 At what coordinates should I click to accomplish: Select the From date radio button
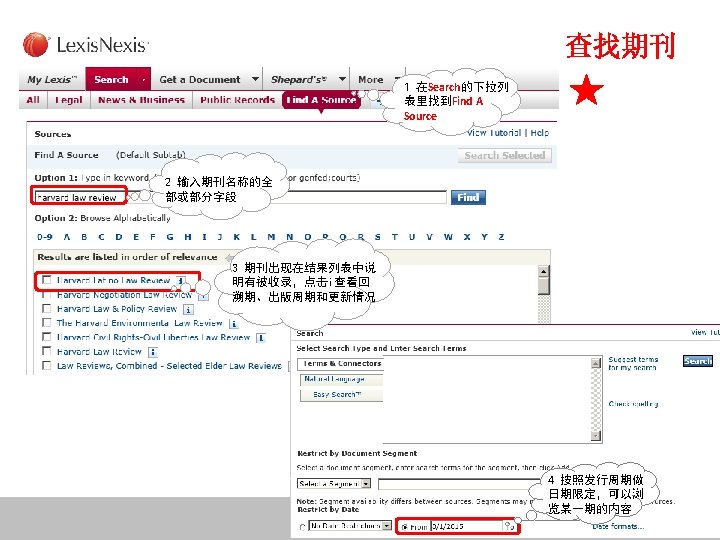point(405,527)
